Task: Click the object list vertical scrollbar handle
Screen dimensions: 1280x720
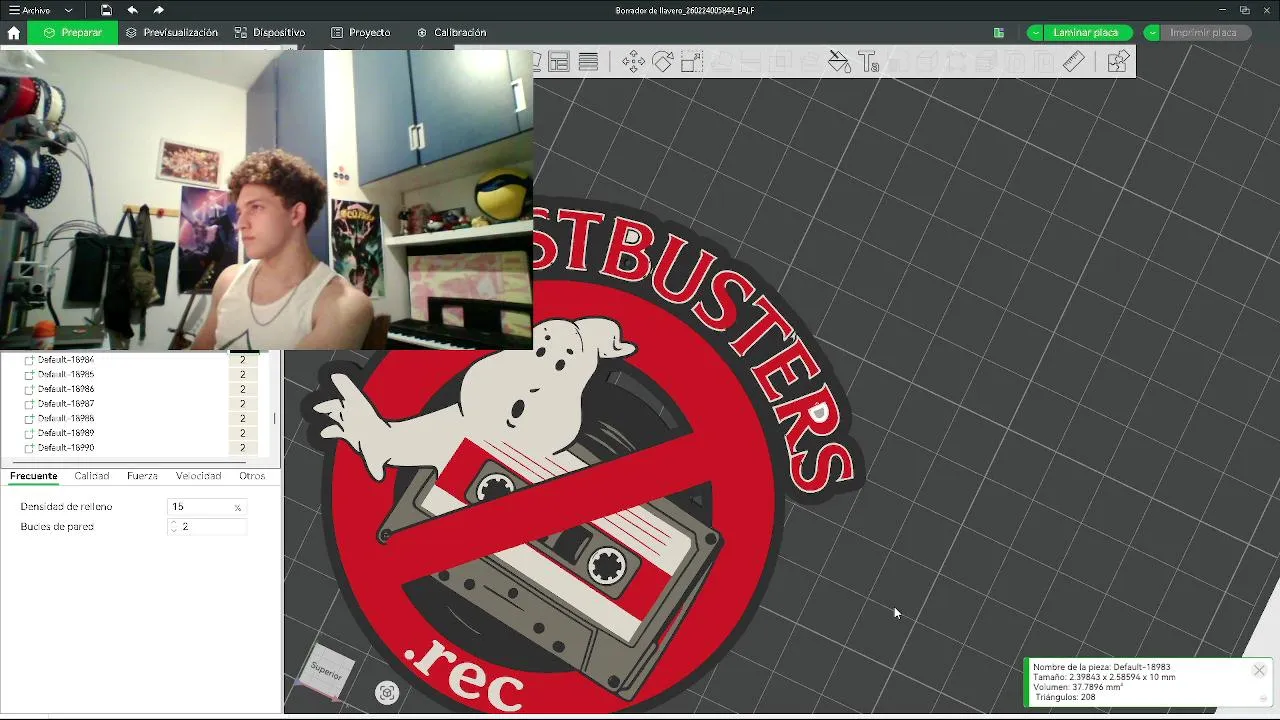Action: pyautogui.click(x=274, y=418)
